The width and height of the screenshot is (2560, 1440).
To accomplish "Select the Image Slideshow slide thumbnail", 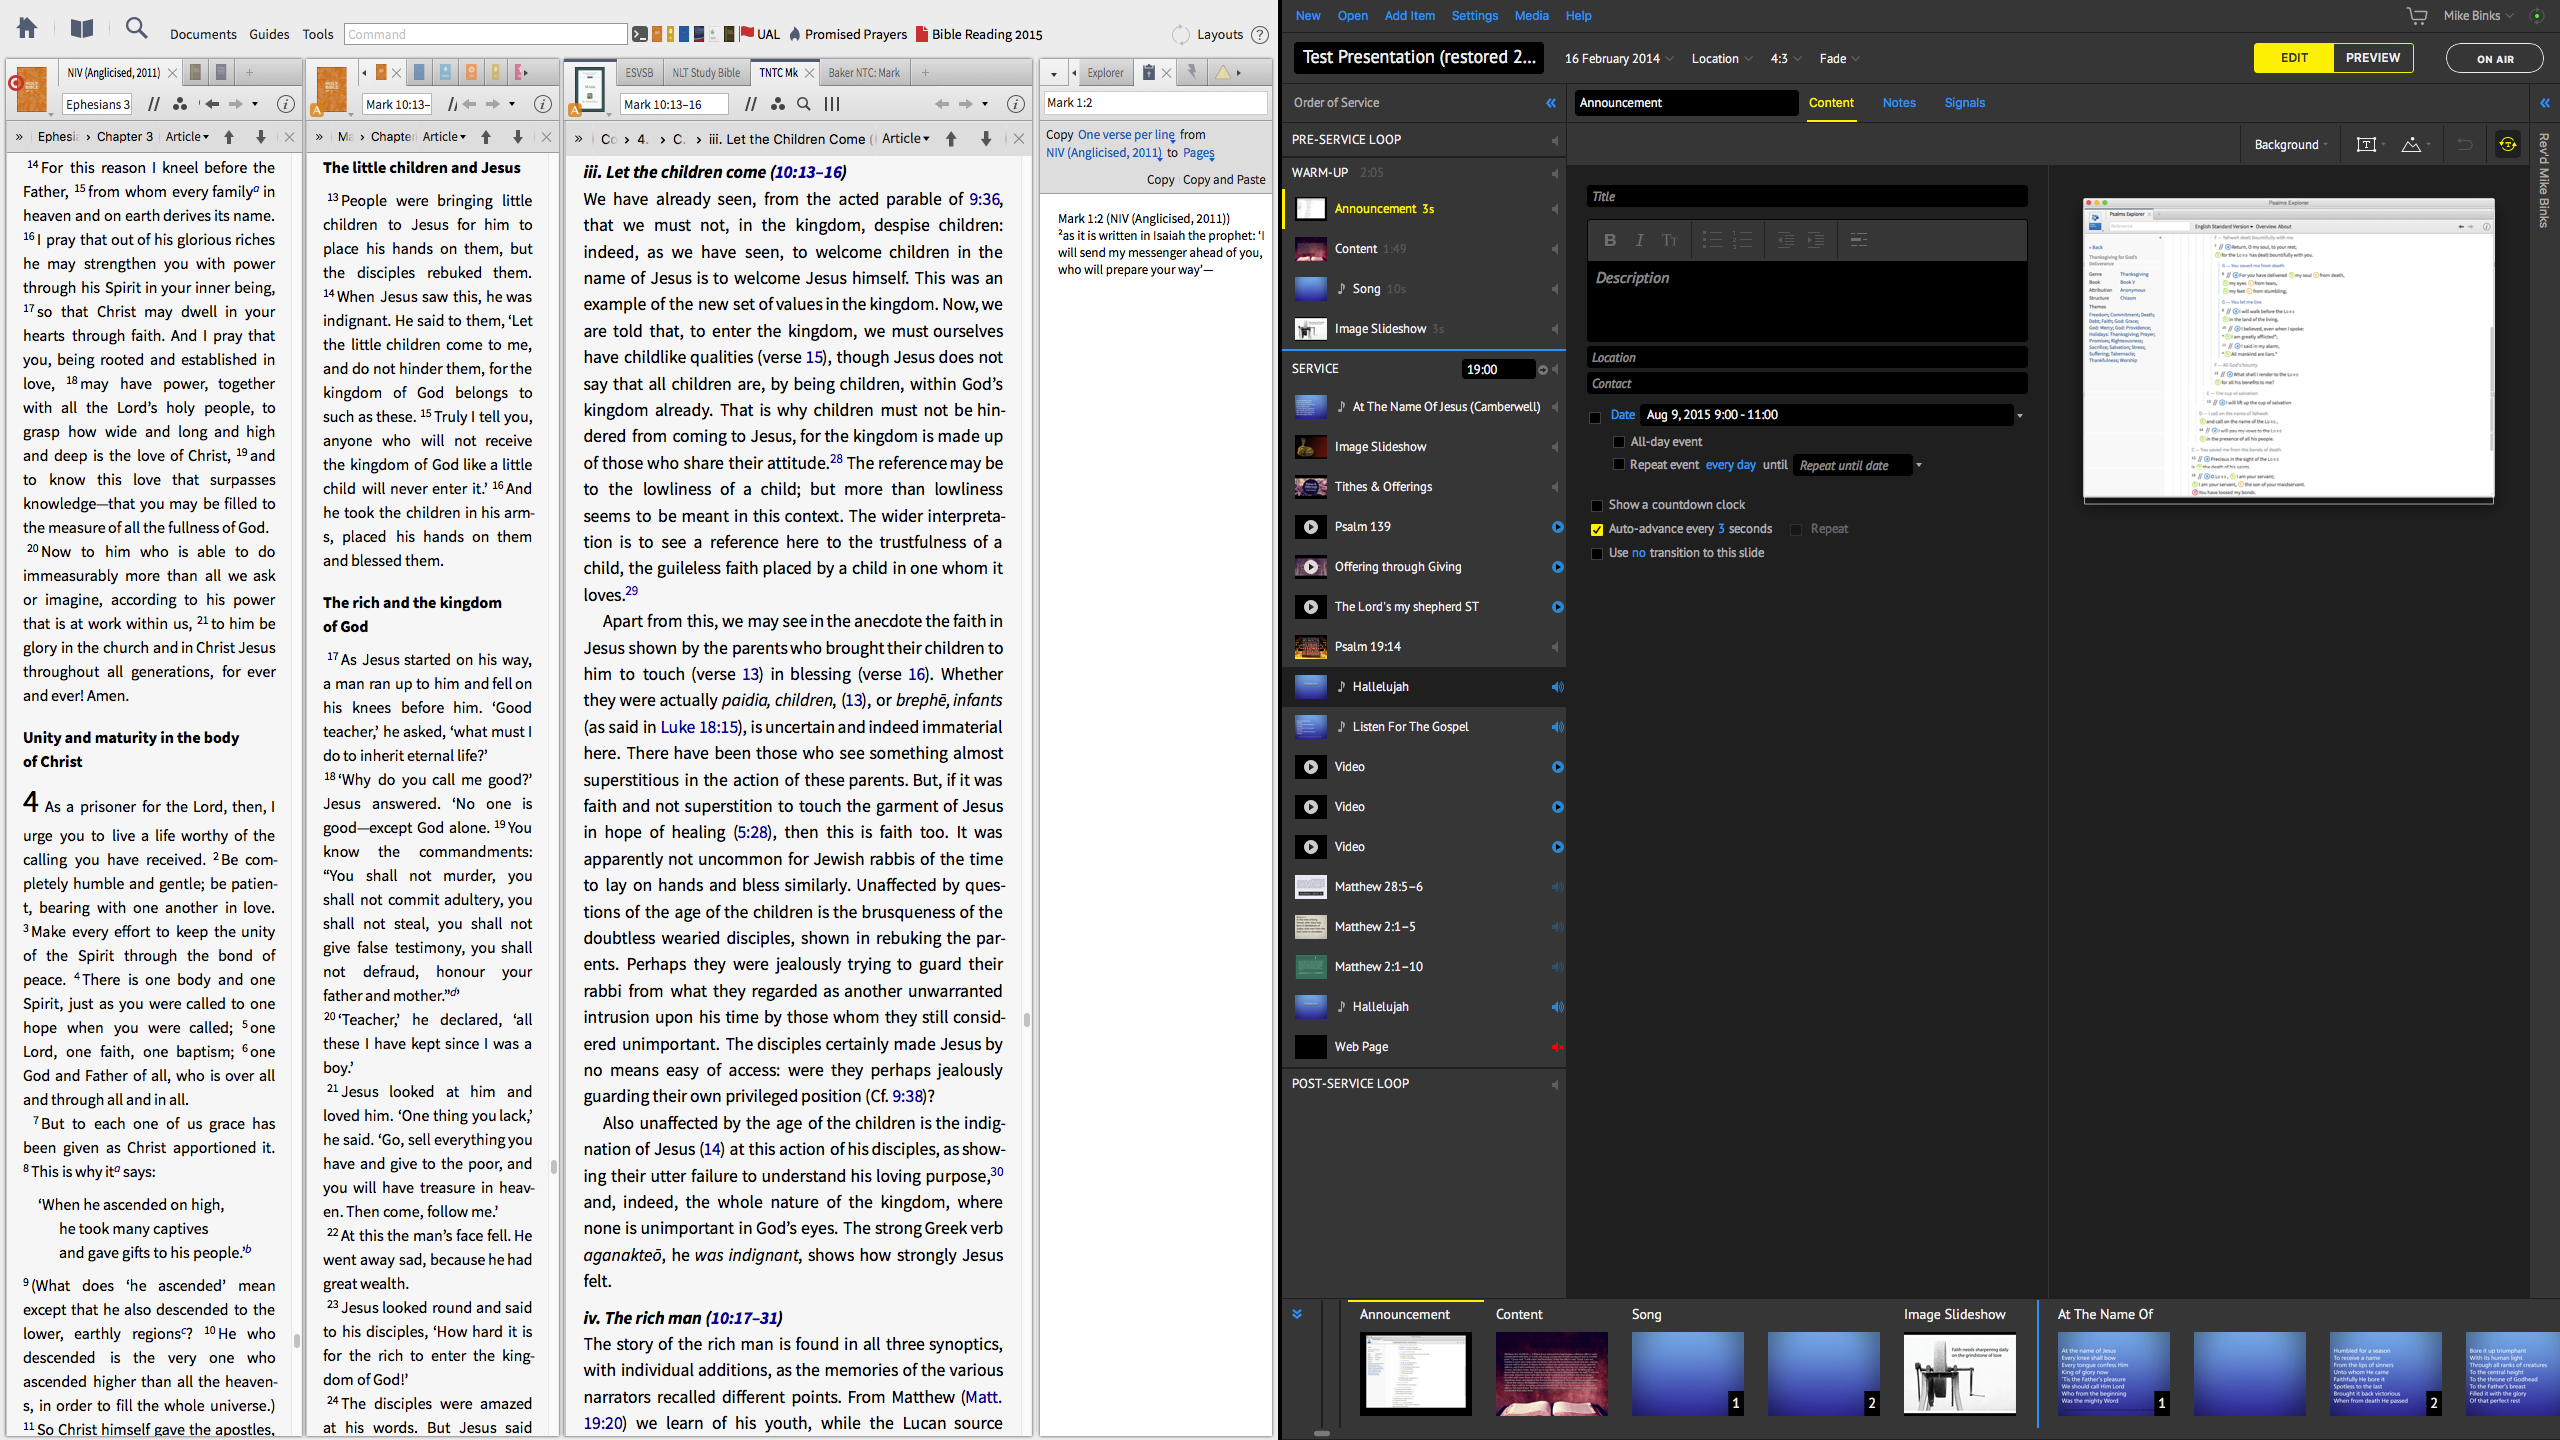I will pos(1959,1374).
